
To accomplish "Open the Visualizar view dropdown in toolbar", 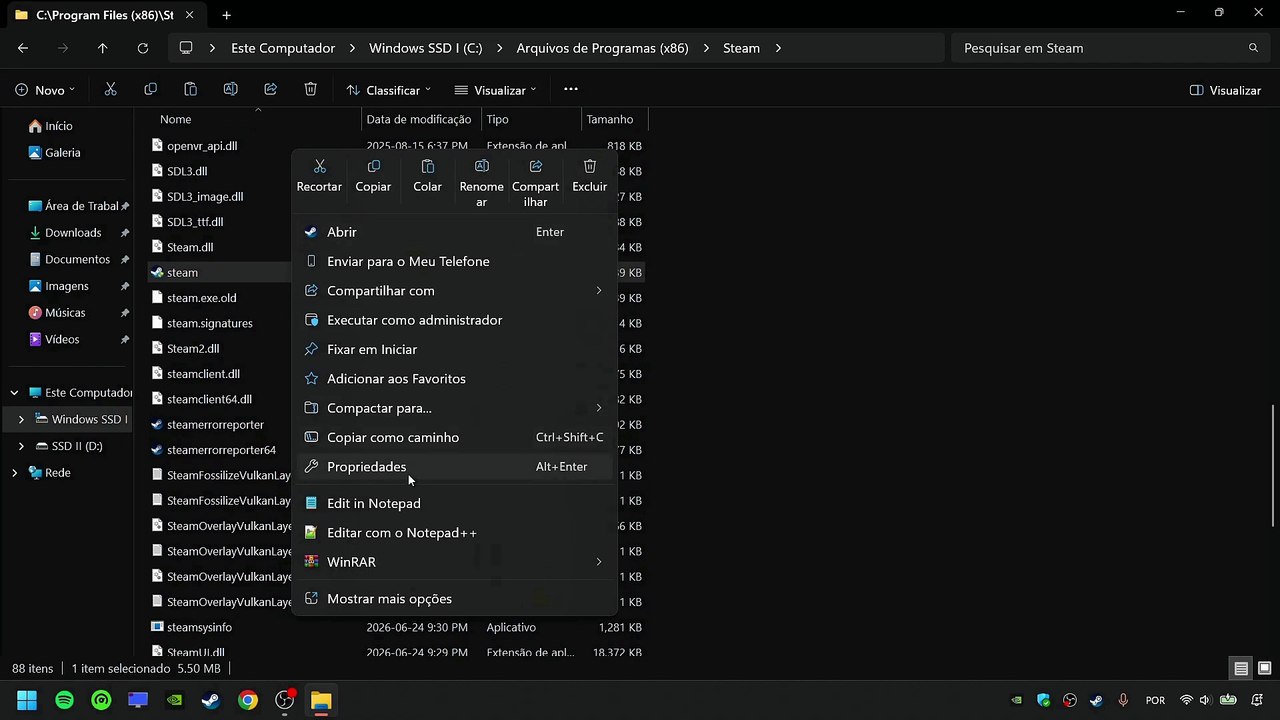I will pyautogui.click(x=495, y=90).
